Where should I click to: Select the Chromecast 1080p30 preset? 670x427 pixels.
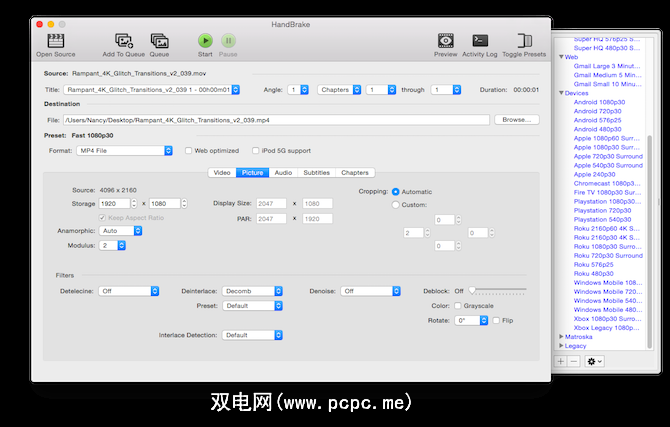pyautogui.click(x=607, y=183)
